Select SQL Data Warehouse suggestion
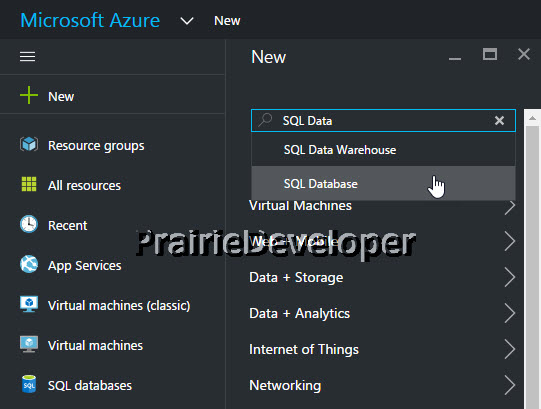The height and width of the screenshot is (409, 541). 383,150
